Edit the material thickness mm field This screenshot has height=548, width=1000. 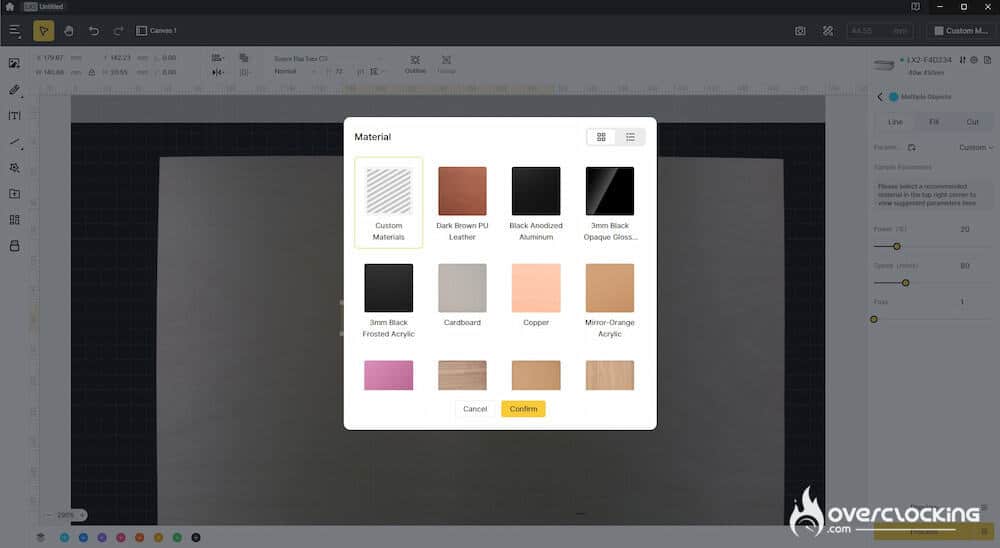879,31
